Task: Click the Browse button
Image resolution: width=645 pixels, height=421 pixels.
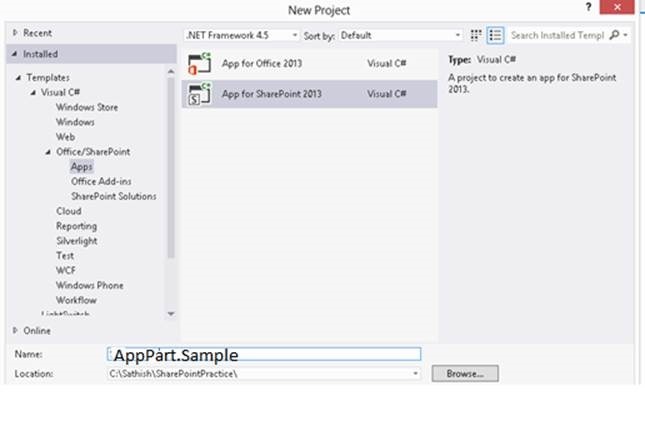Action: click(465, 374)
